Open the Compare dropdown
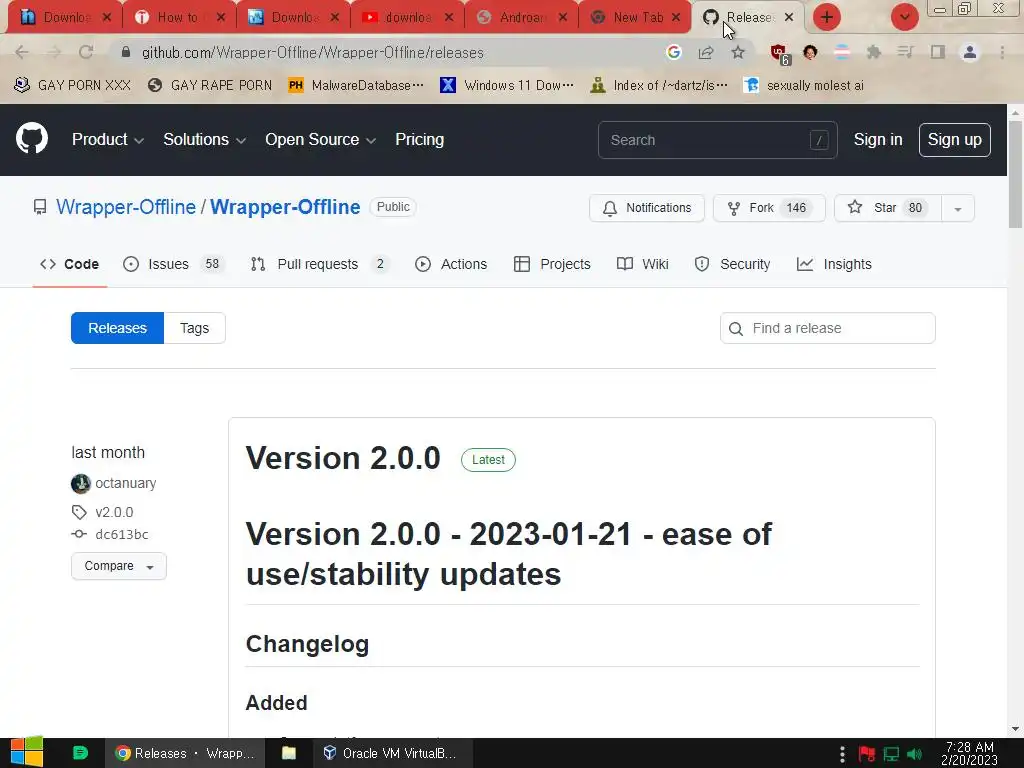1024x768 pixels. click(x=119, y=566)
